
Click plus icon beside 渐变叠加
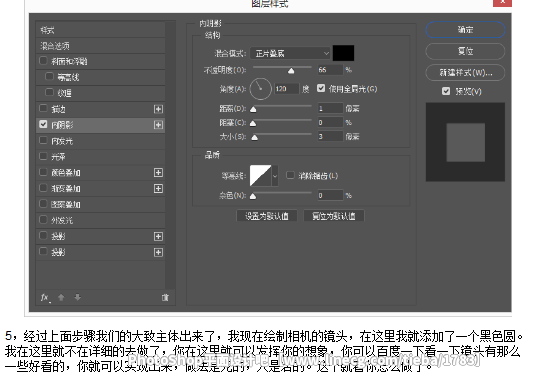pyautogui.click(x=158, y=189)
